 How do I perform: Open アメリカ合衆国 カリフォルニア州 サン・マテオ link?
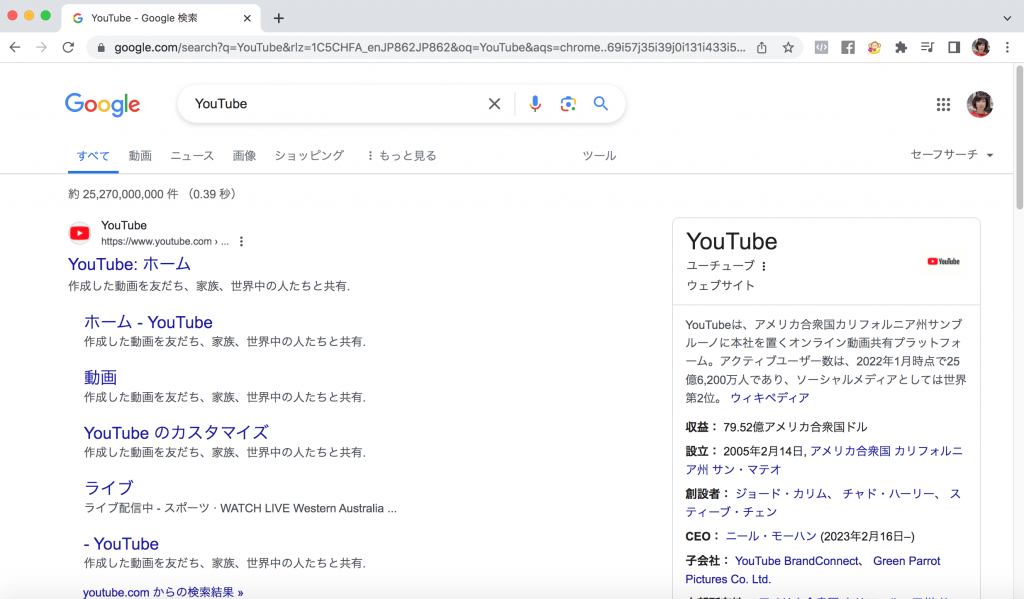pyautogui.click(x=824, y=461)
